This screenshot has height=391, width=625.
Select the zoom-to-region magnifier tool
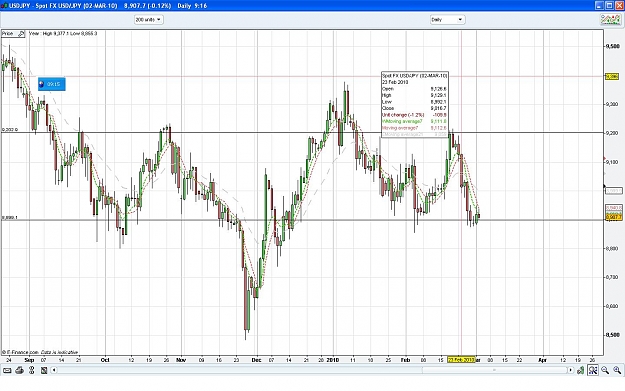tap(593, 370)
